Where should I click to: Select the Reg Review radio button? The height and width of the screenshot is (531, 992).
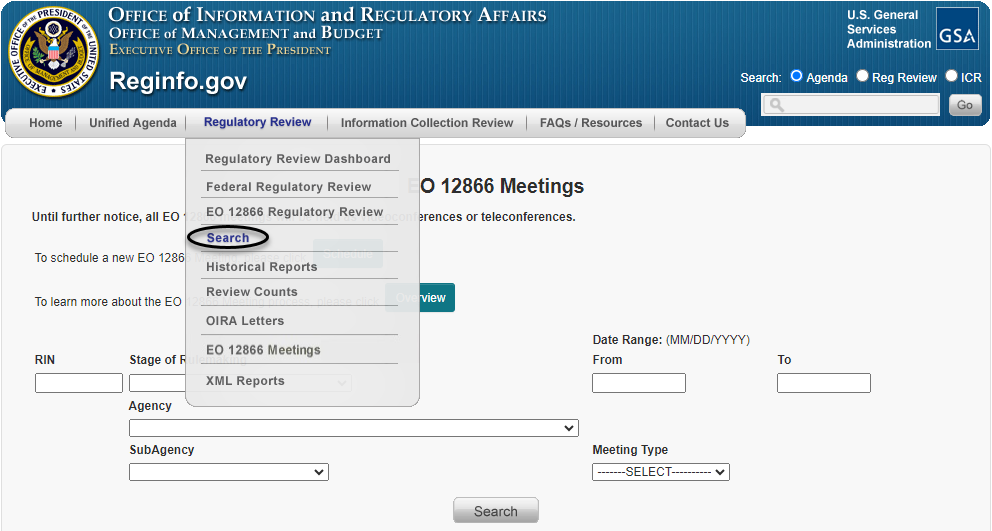coord(862,76)
